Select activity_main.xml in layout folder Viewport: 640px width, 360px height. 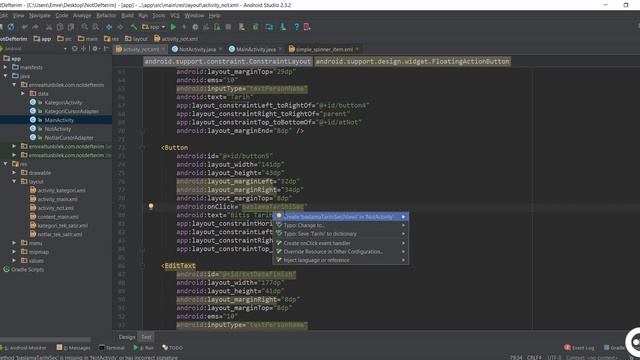[x=58, y=199]
